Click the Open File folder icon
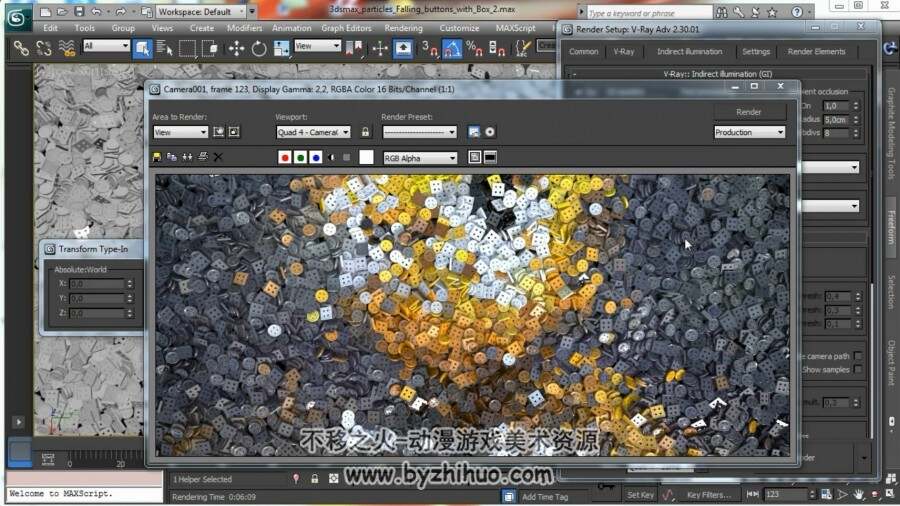 pyautogui.click(x=62, y=11)
